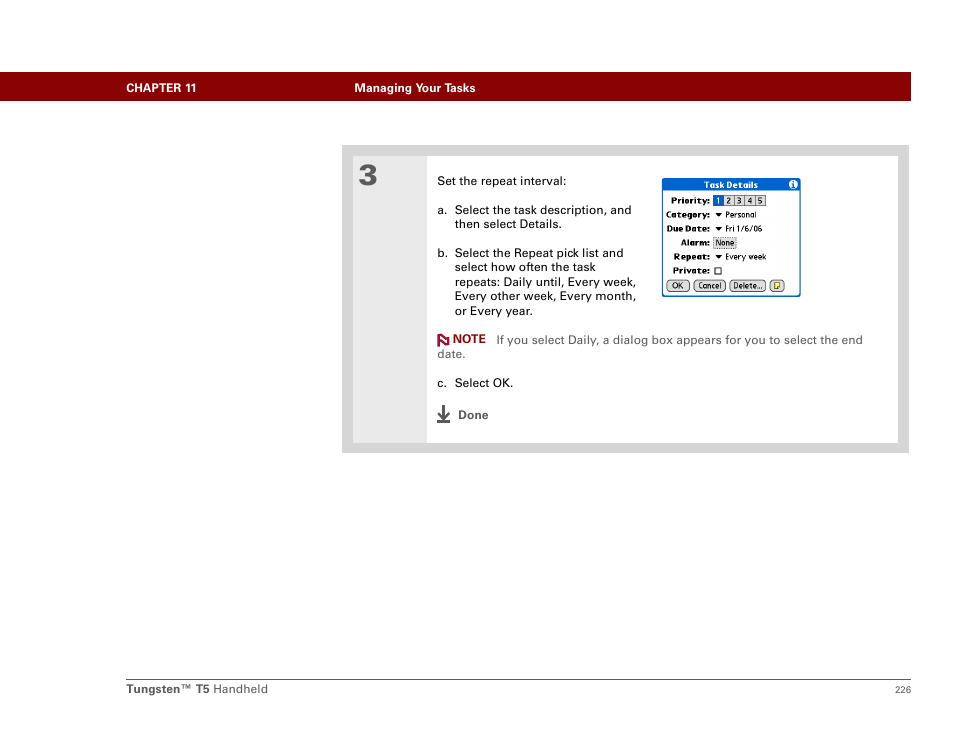Set priority to 4
The height and width of the screenshot is (738, 954).
tap(750, 200)
